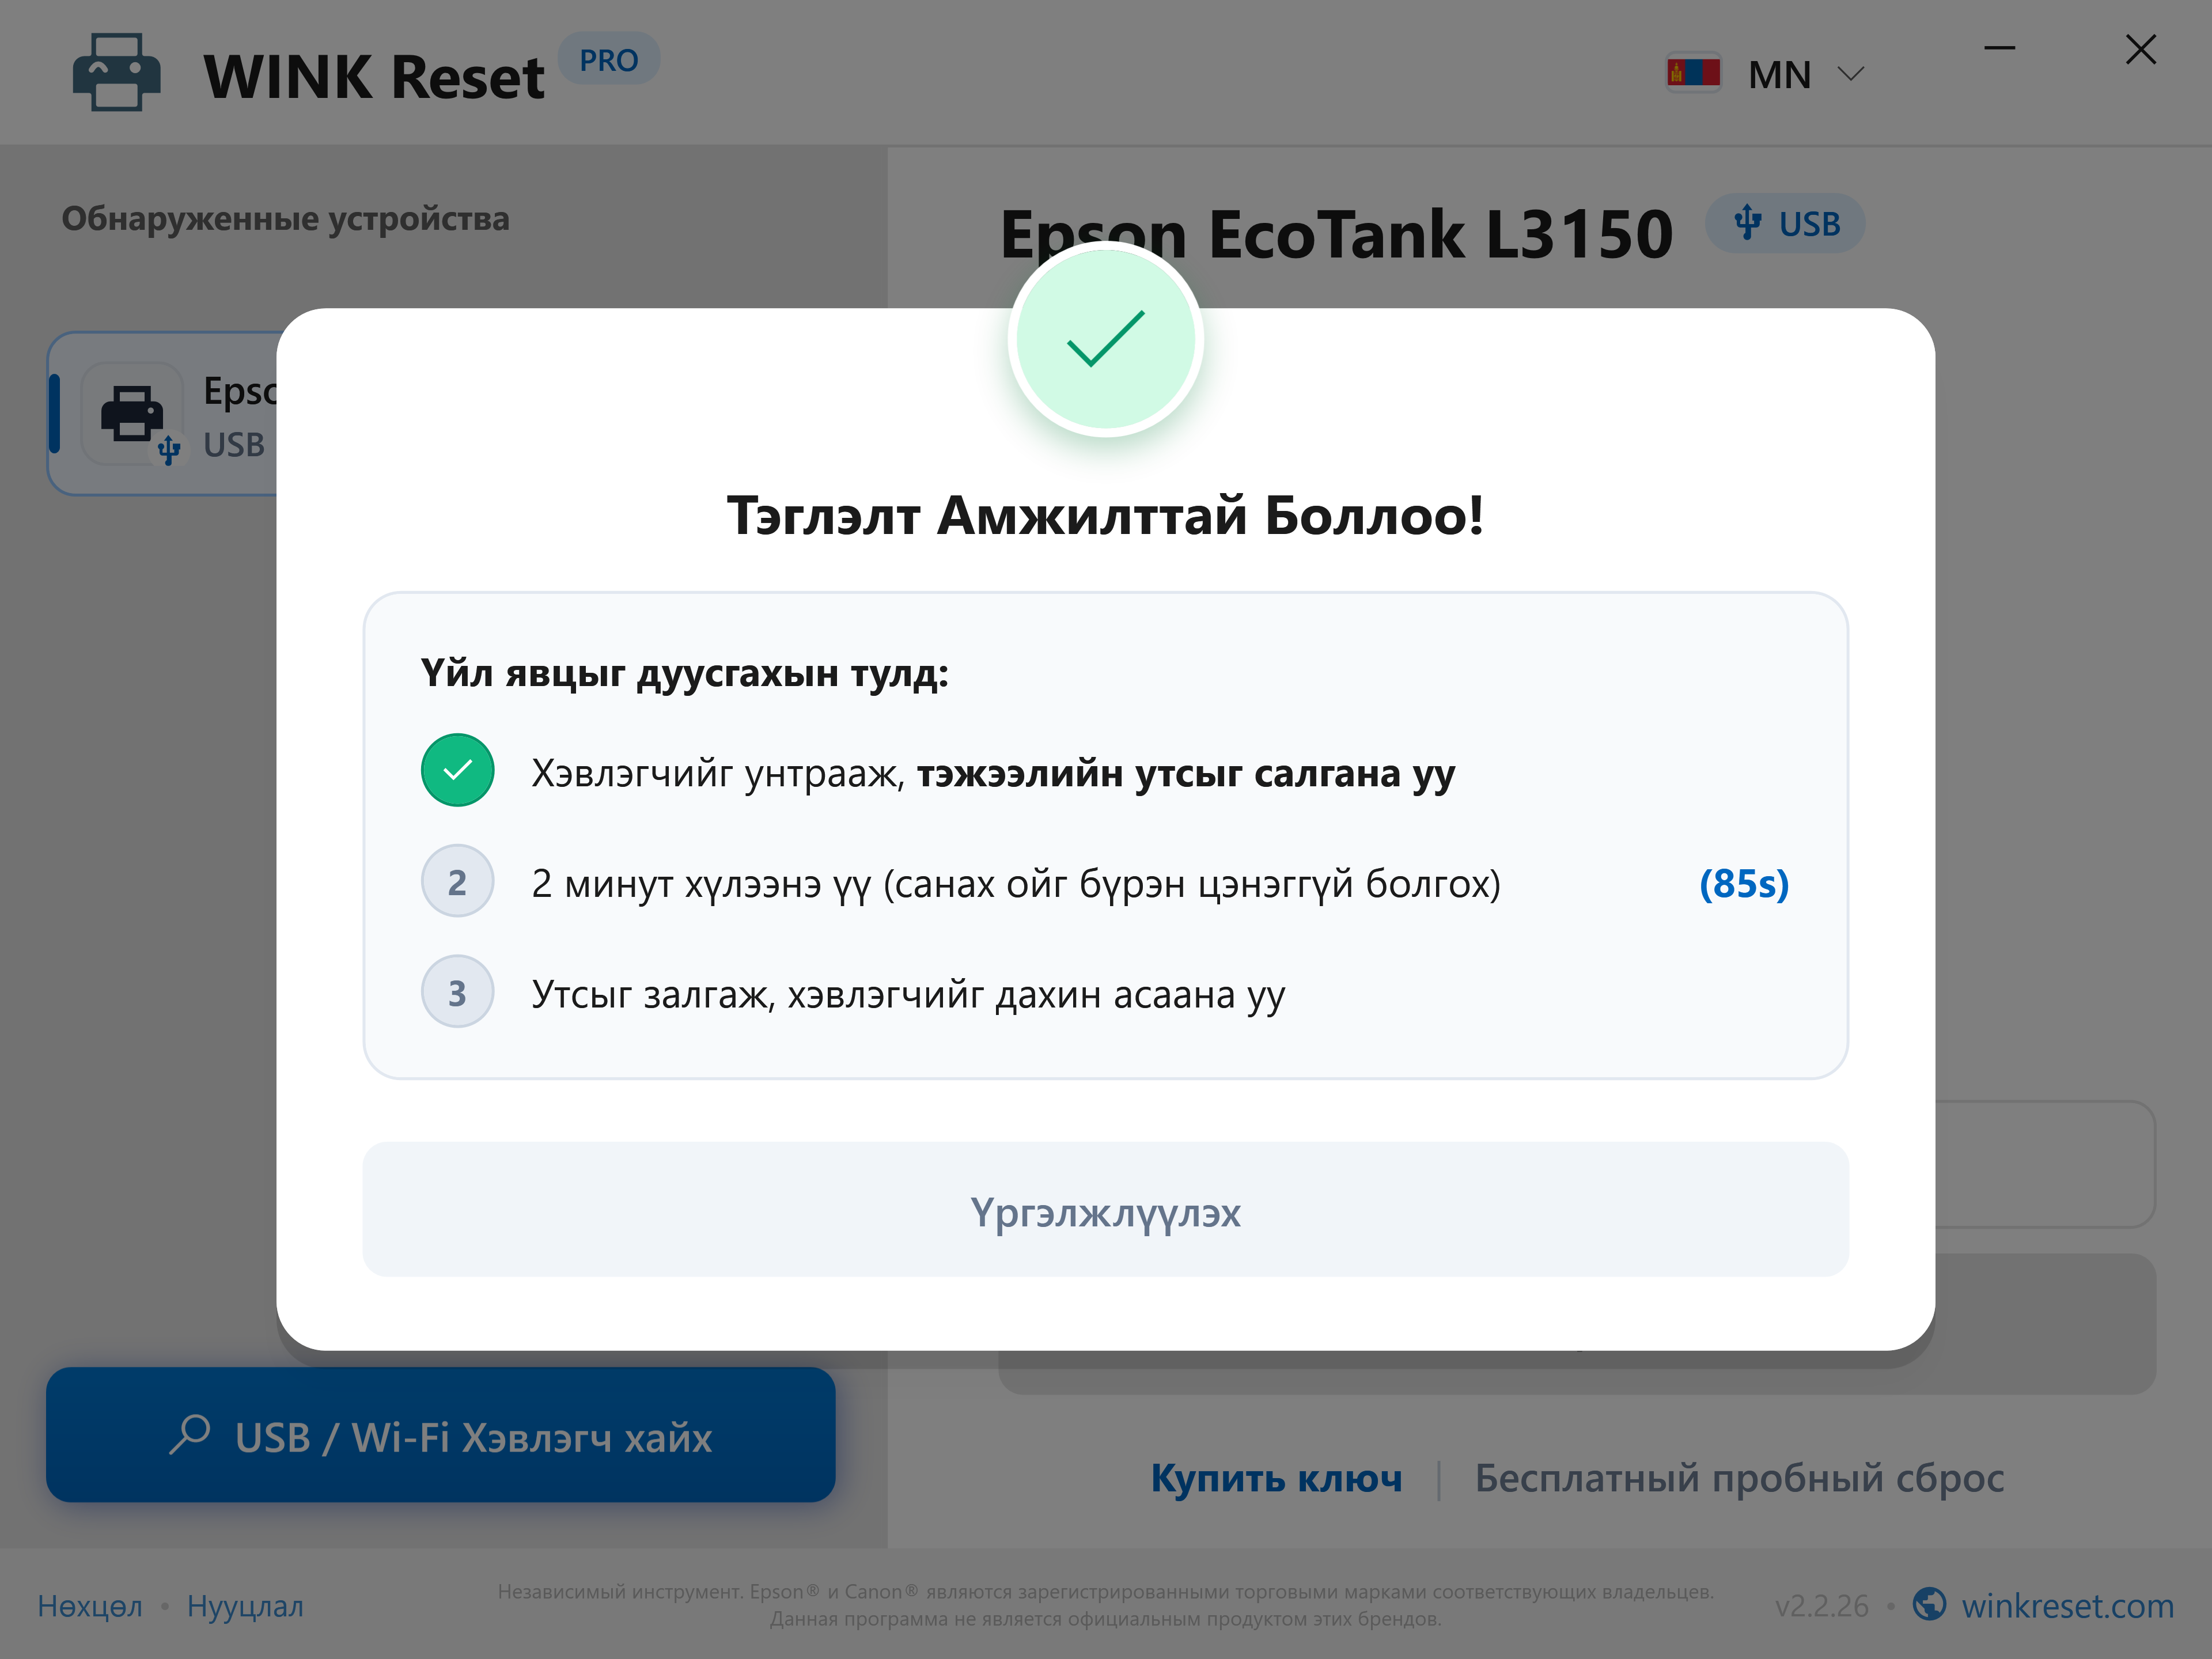The height and width of the screenshot is (1659, 2212).
Task: Click the search magnifier icon
Action: click(189, 1434)
